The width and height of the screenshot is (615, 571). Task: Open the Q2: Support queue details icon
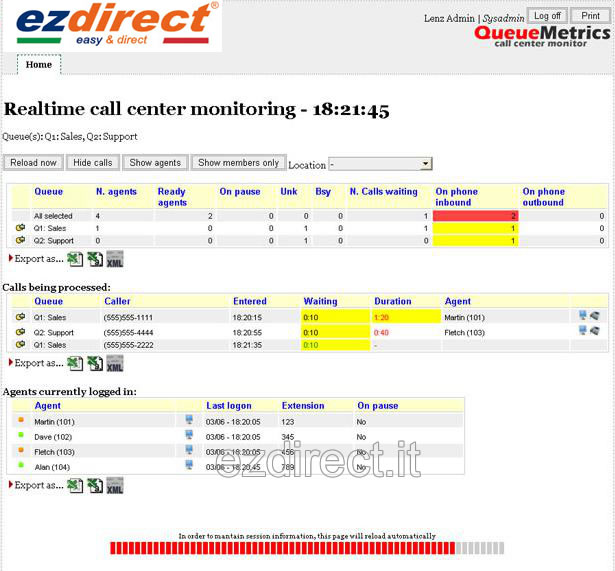(20, 240)
